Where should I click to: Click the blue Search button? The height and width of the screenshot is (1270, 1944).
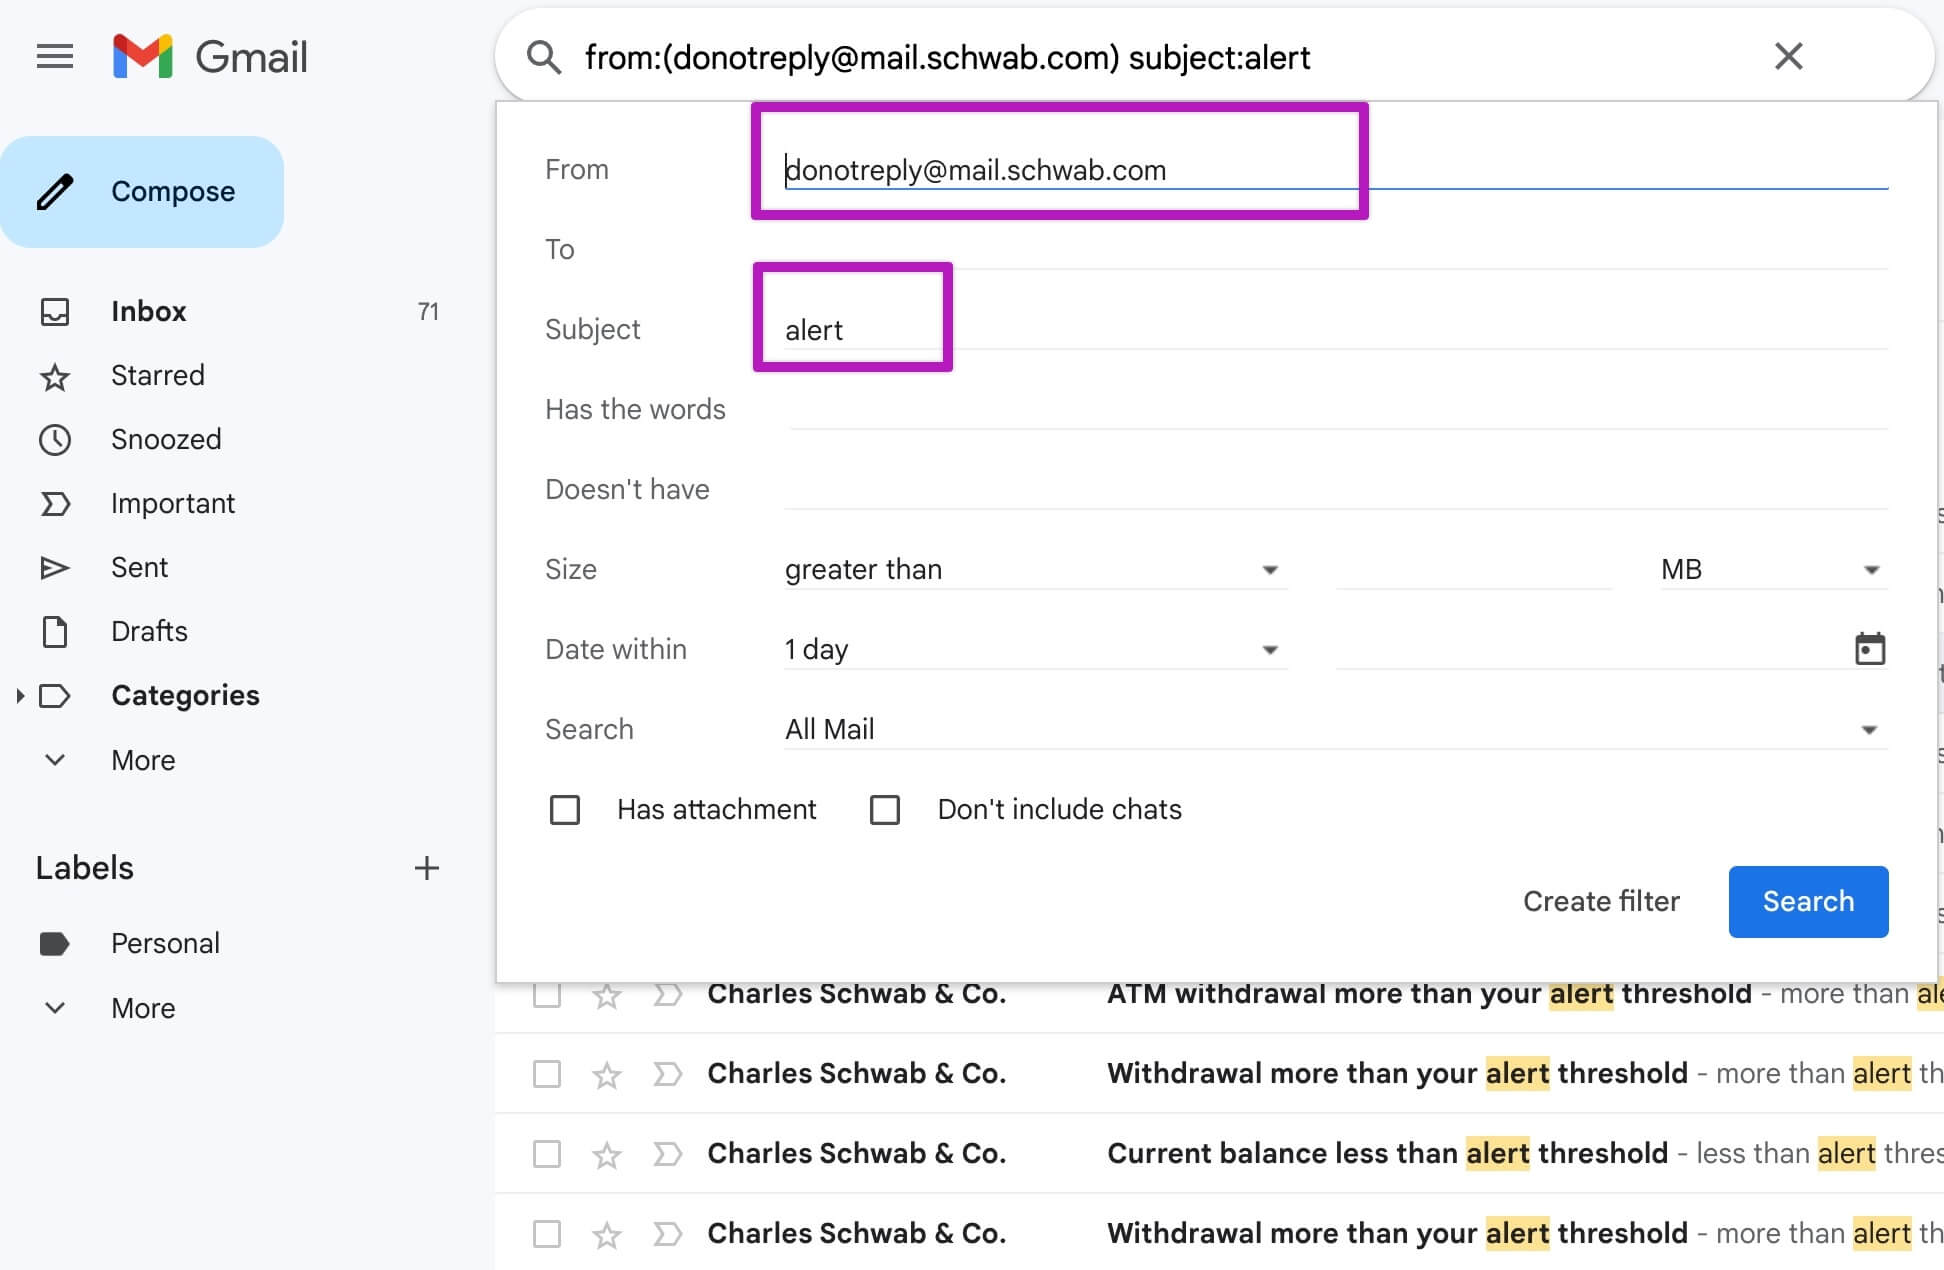pyautogui.click(x=1808, y=901)
